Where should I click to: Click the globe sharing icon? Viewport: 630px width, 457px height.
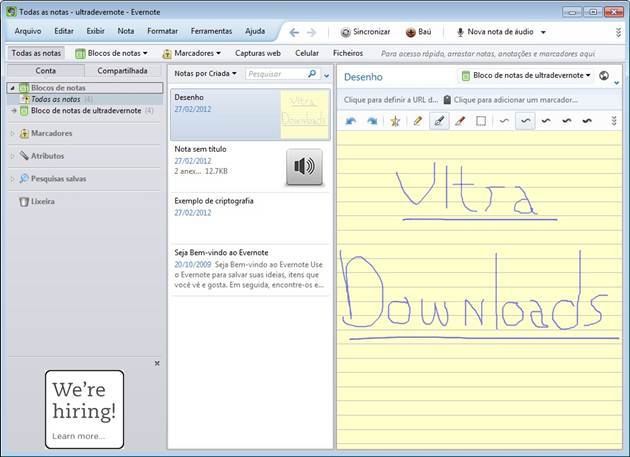point(603,76)
